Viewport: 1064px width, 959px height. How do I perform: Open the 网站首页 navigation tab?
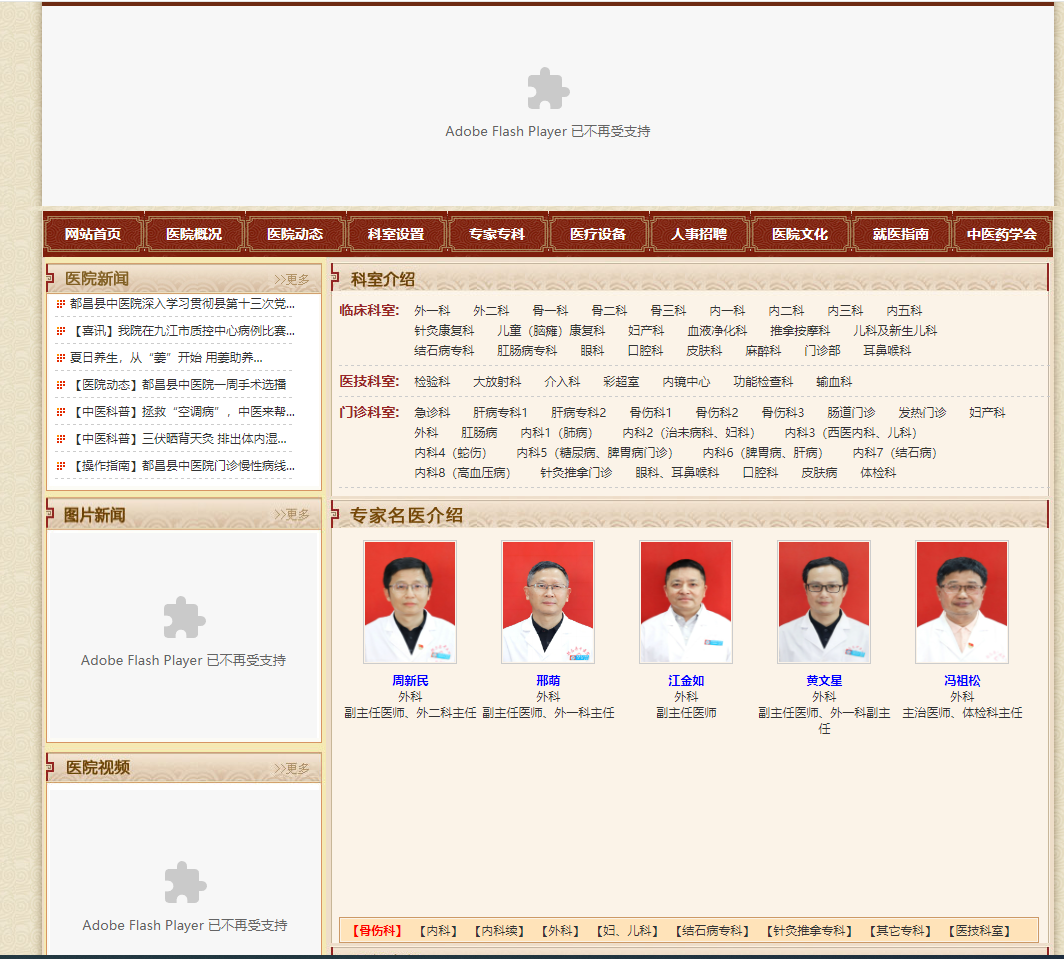[x=93, y=234]
